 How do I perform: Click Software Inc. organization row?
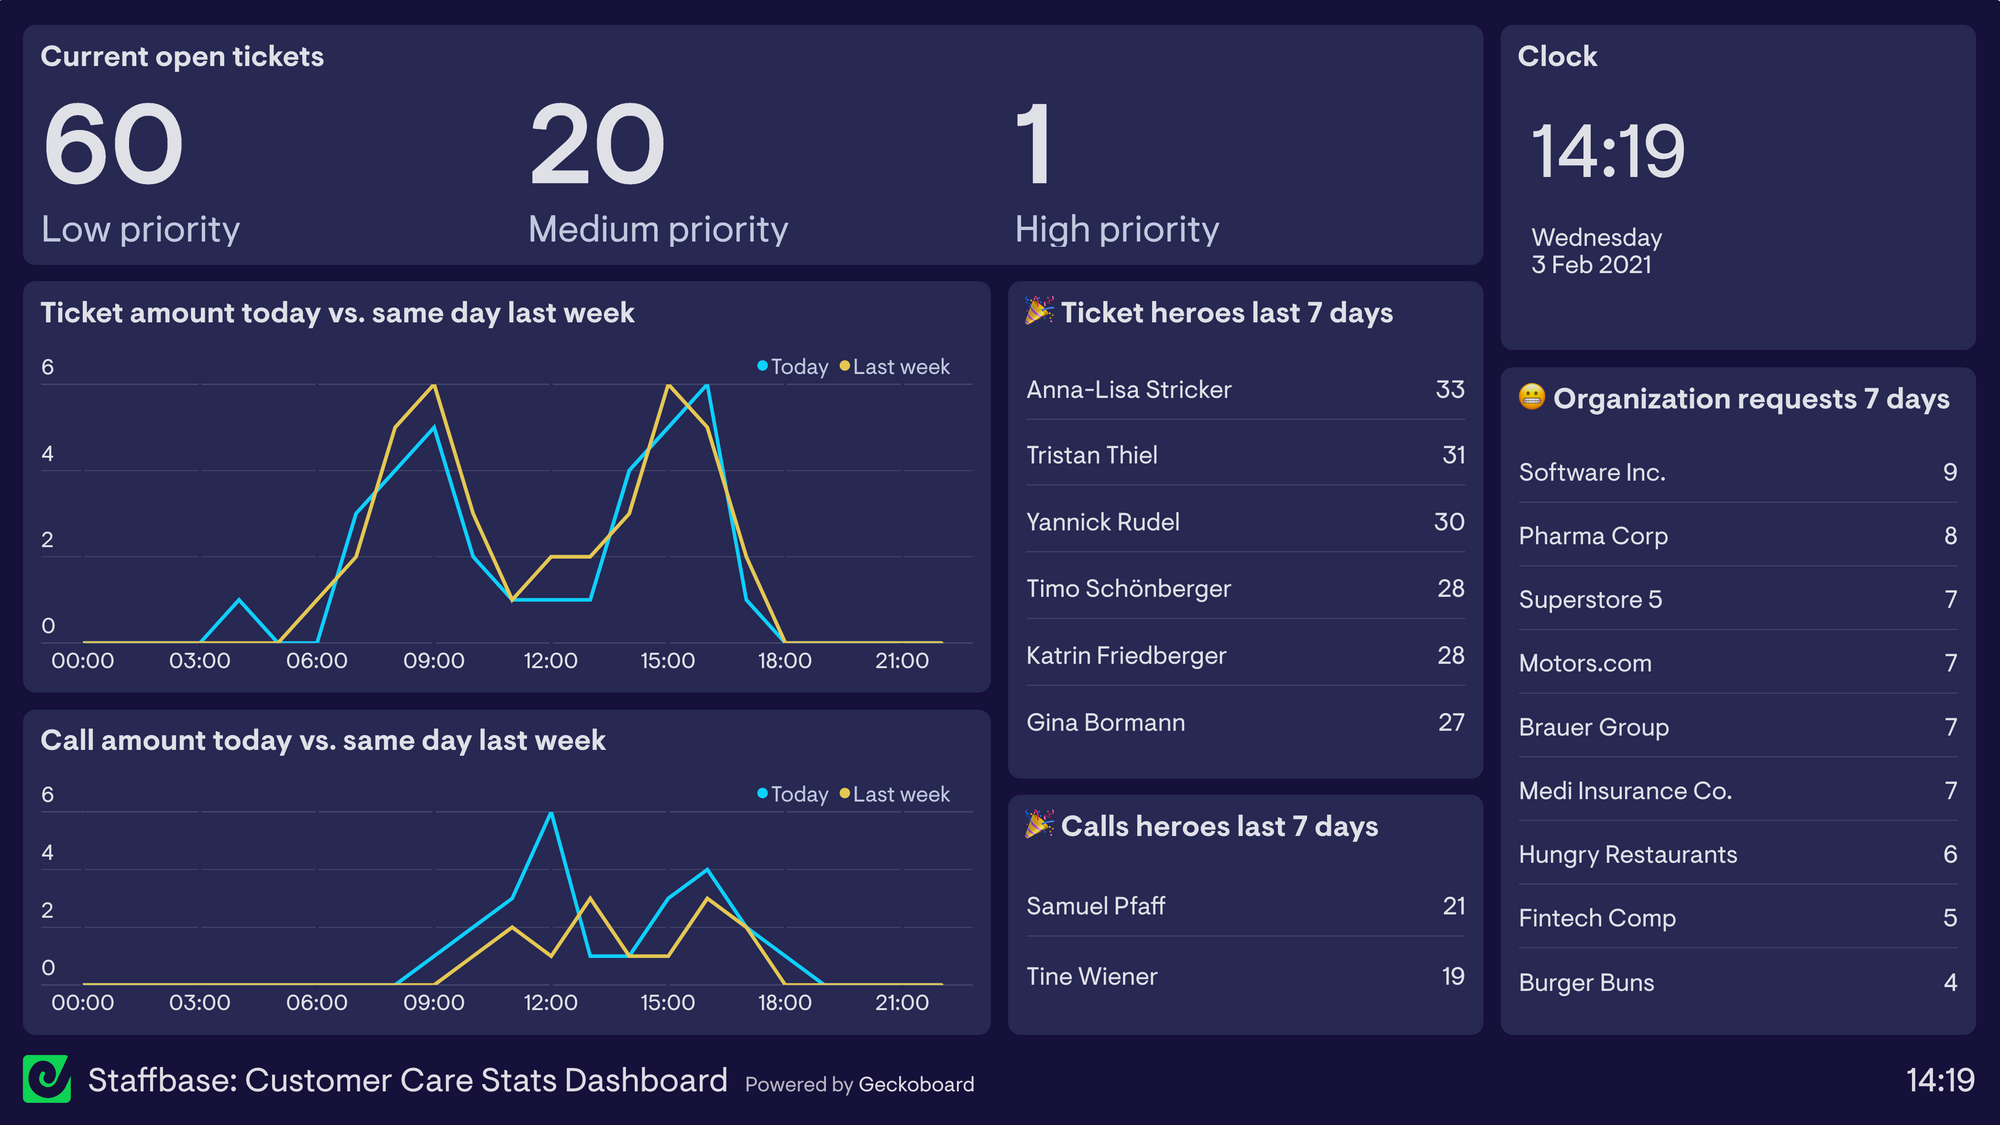(1591, 472)
